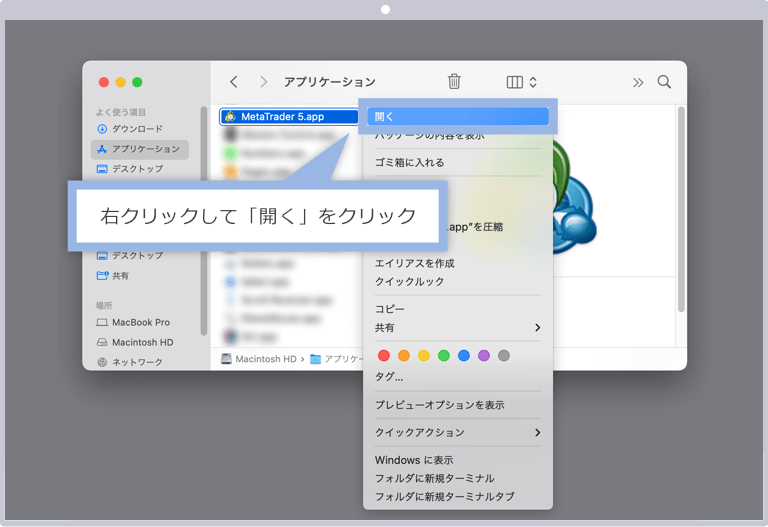Apply the orange tag color
This screenshot has height=527, width=768.
(404, 356)
